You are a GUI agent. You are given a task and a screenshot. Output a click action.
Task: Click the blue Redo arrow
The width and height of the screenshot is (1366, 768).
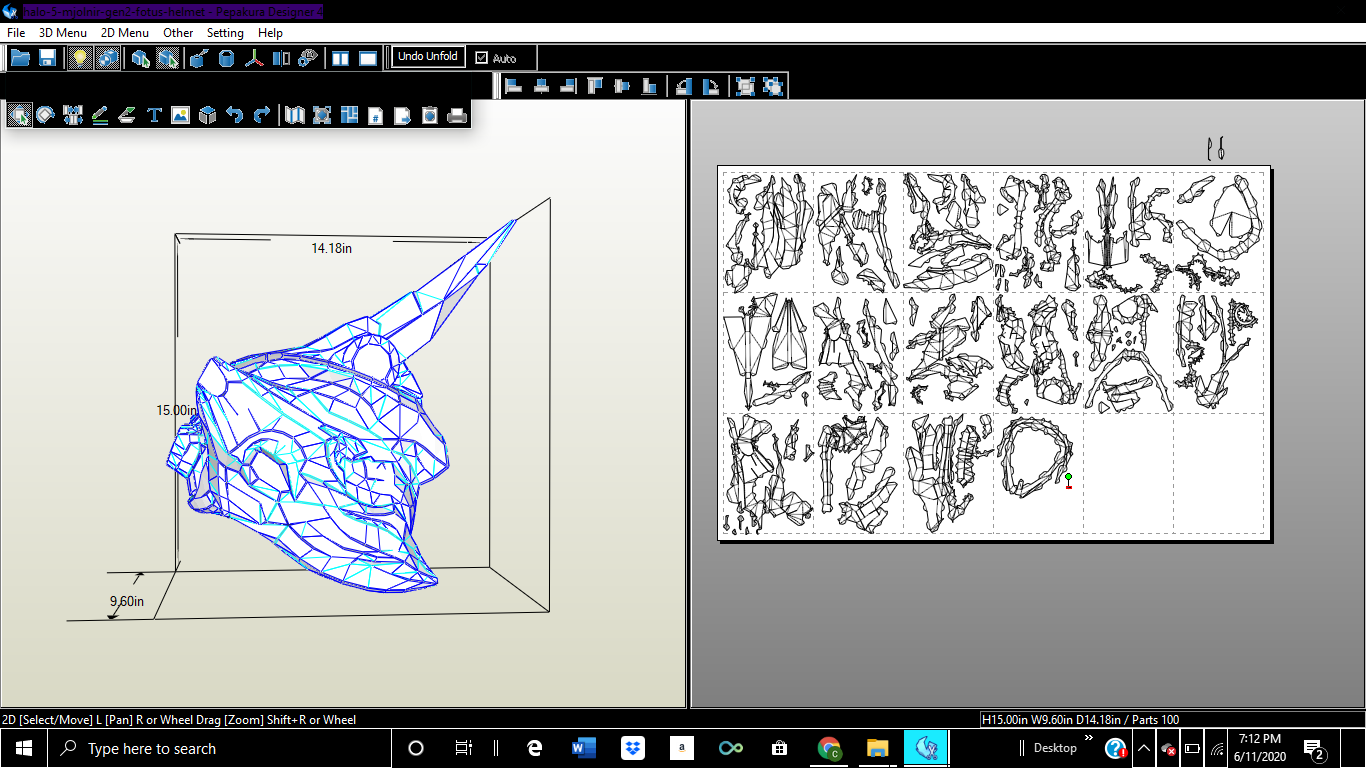(x=261, y=115)
